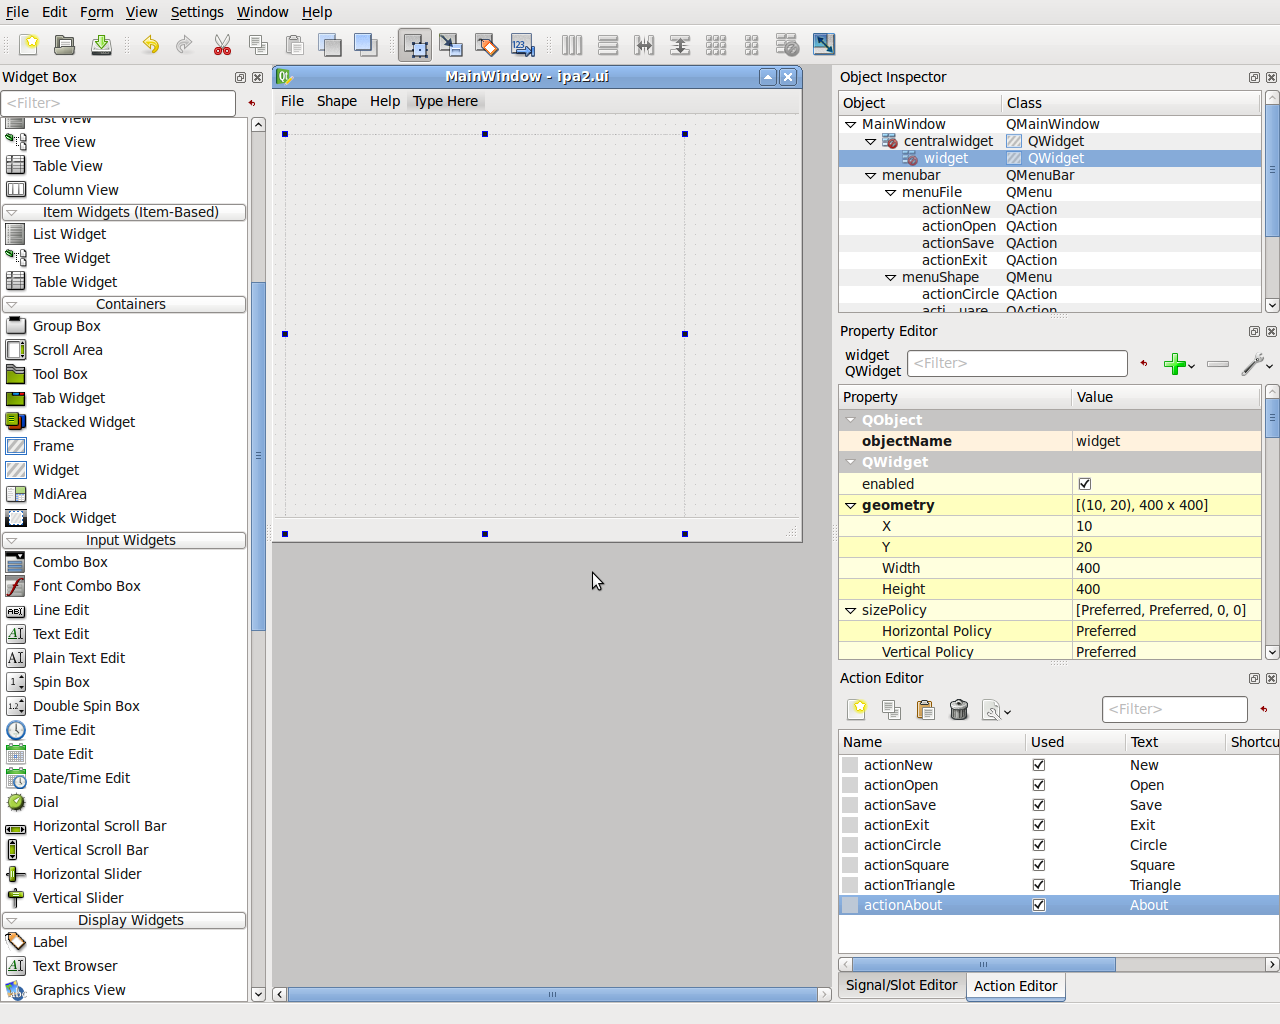
Task: Open the Shape menu on the form
Action: pyautogui.click(x=336, y=101)
